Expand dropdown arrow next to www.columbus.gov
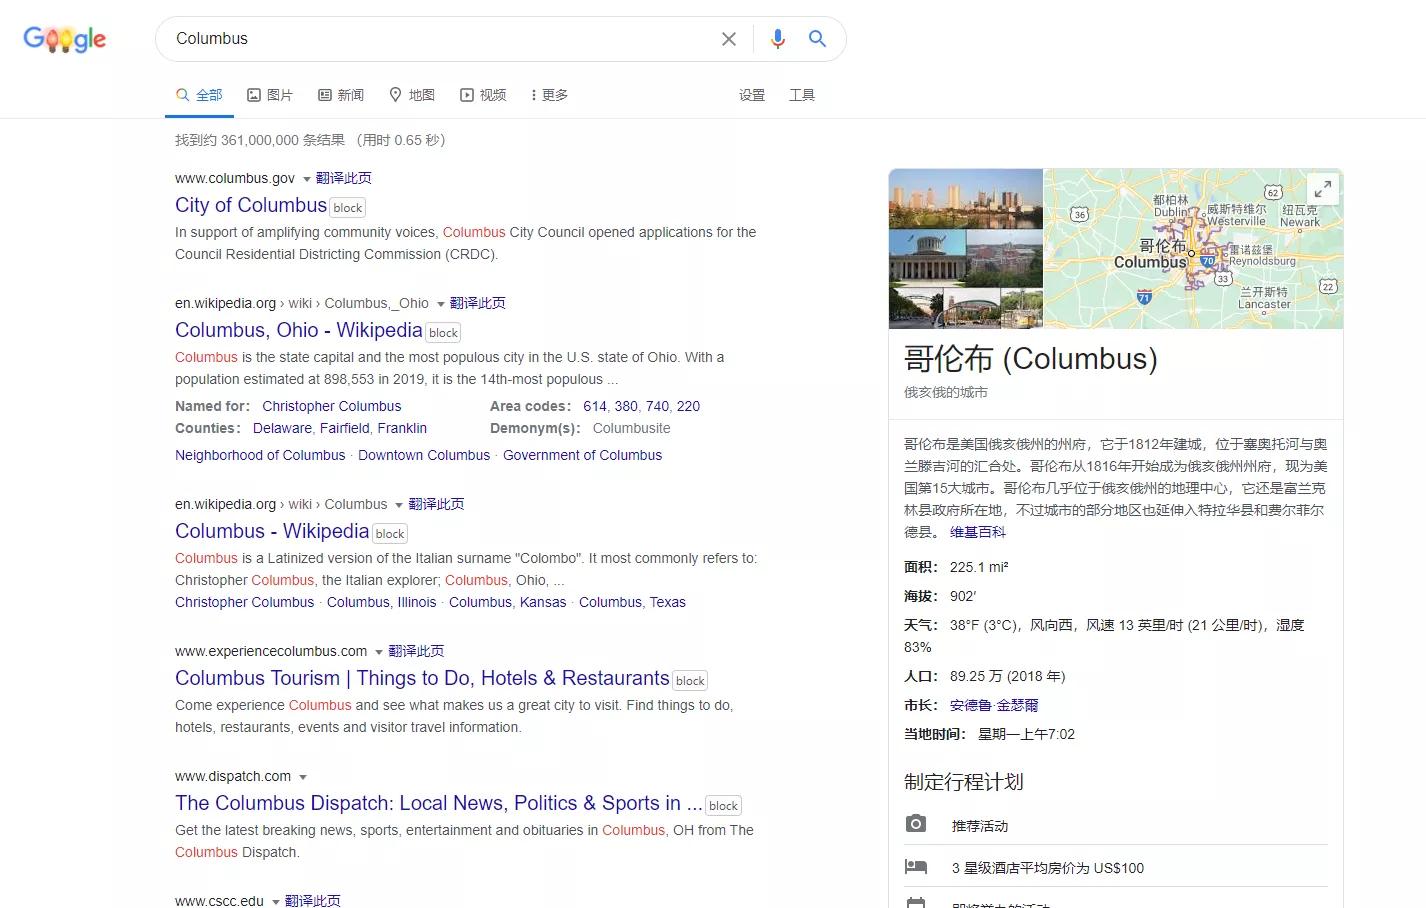The image size is (1426, 908). [306, 179]
